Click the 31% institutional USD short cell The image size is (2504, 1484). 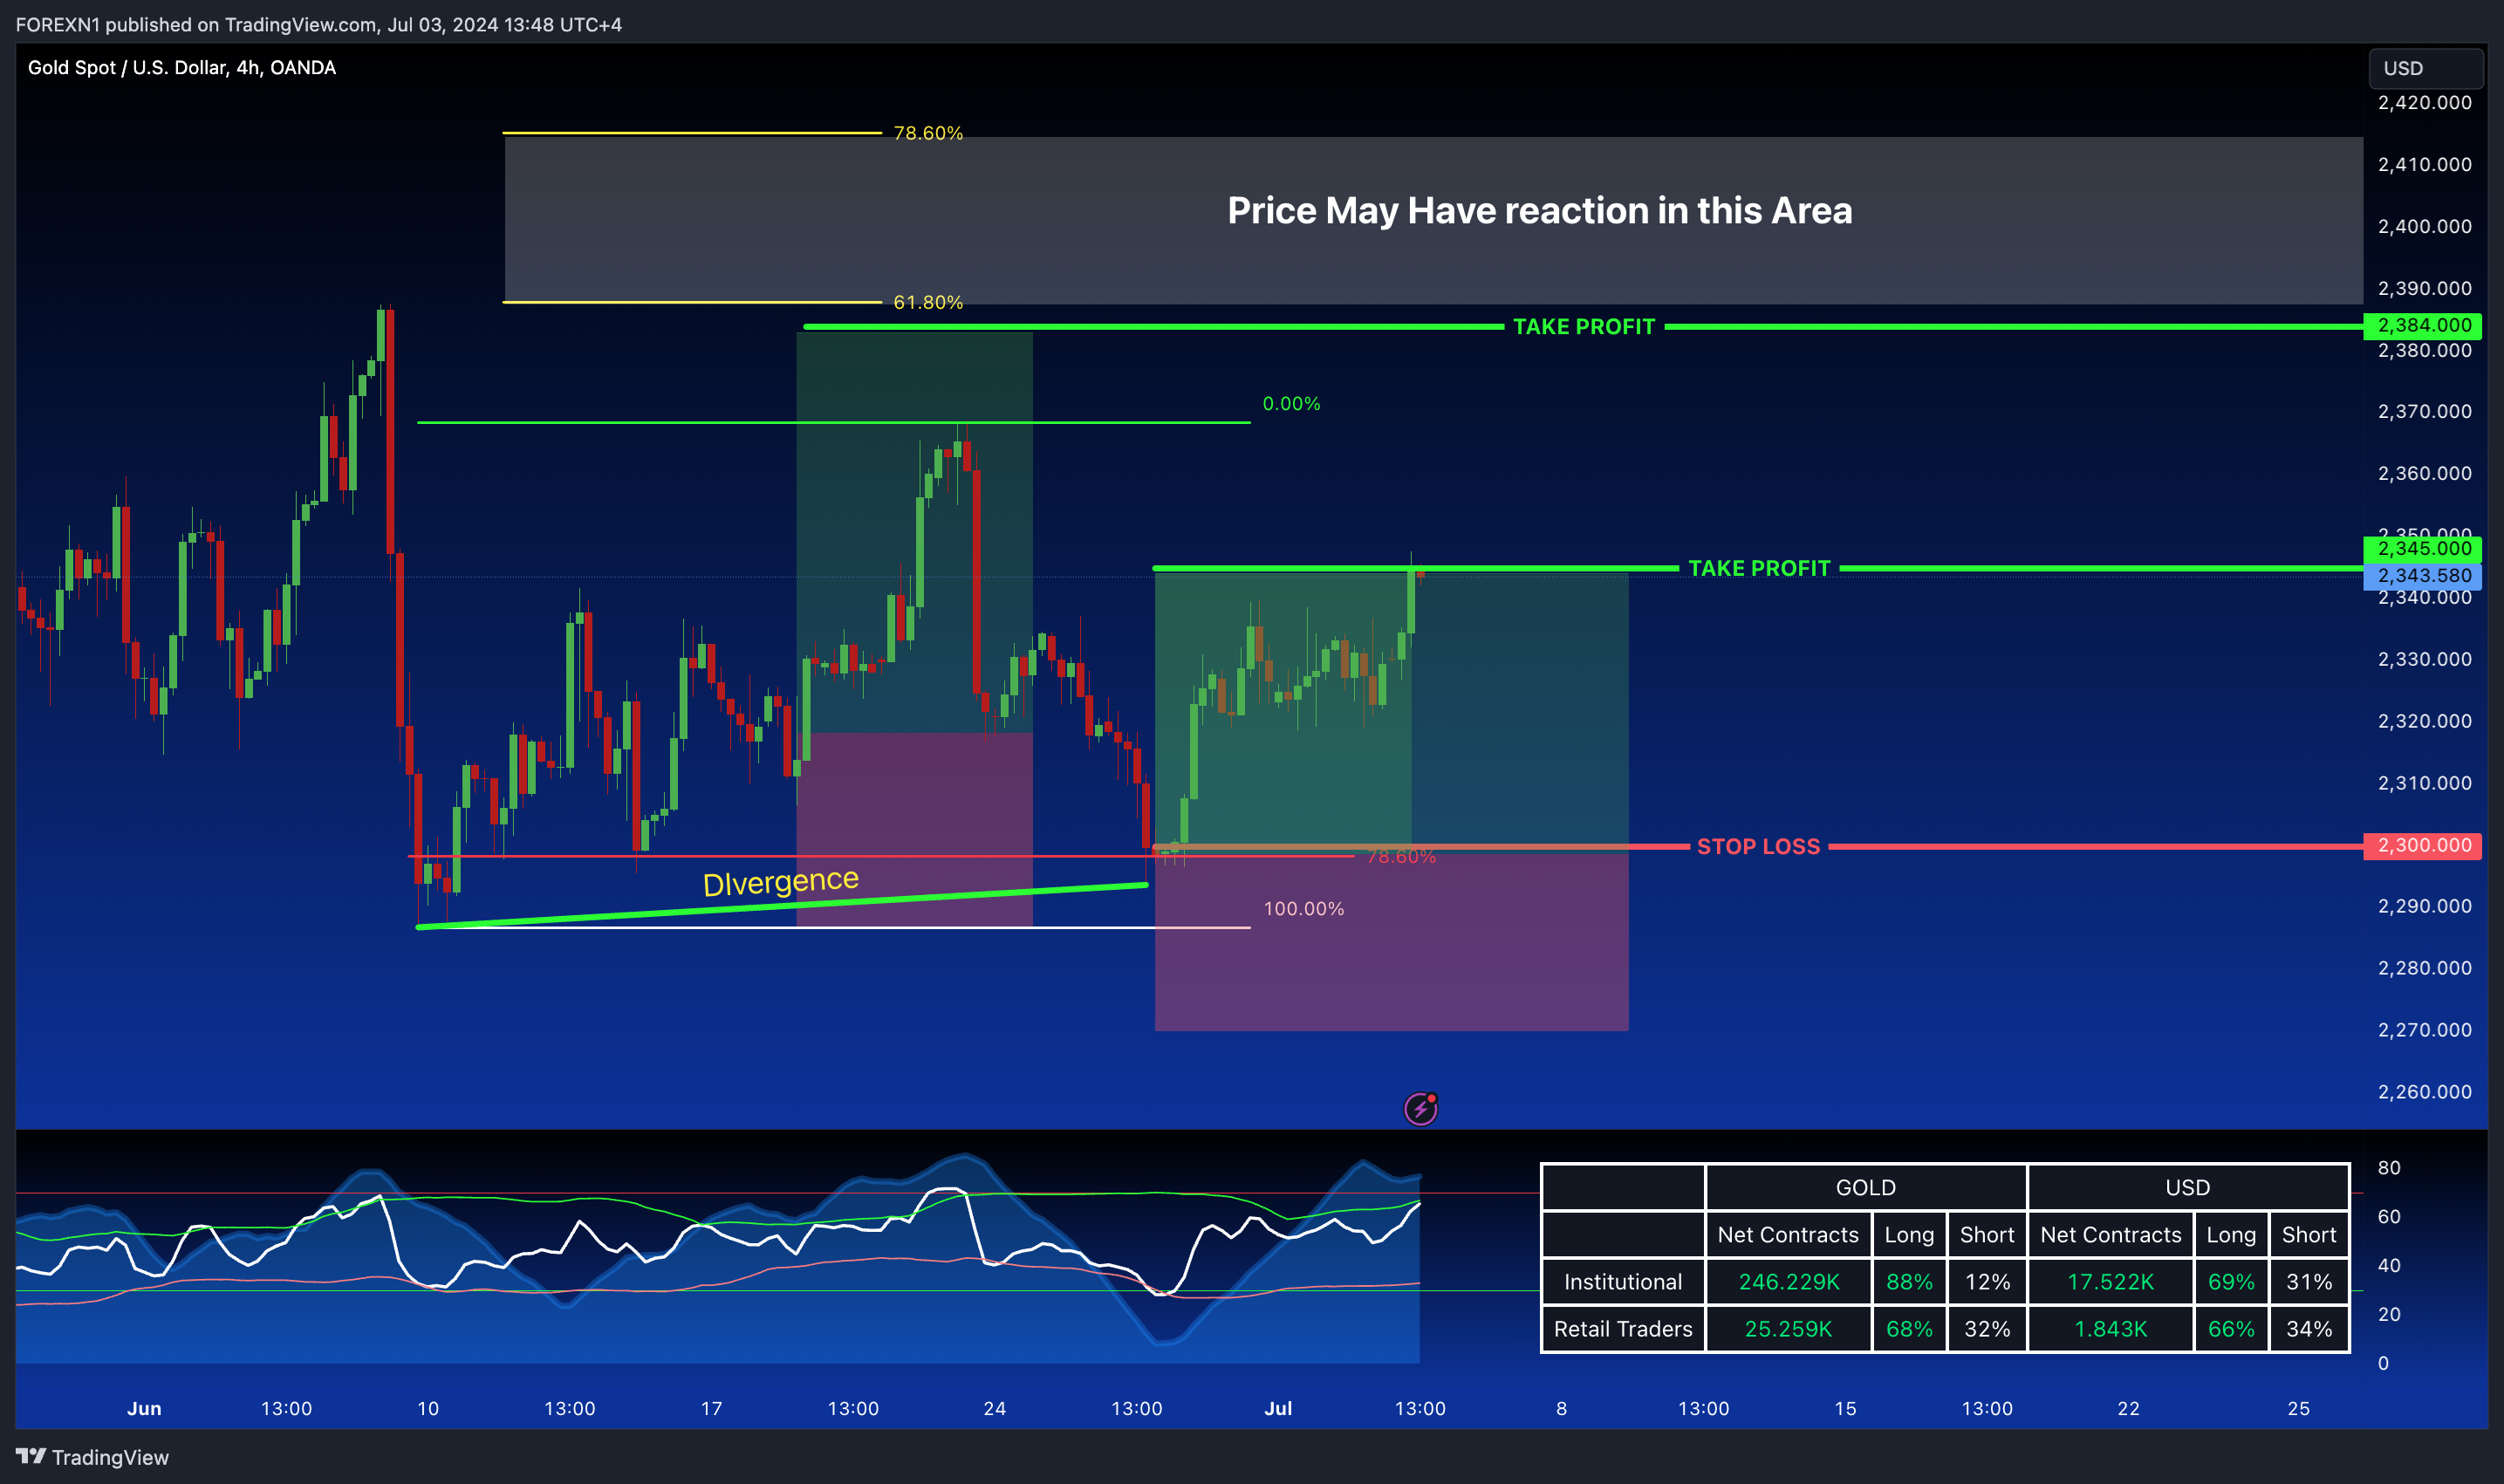coord(2309,1282)
